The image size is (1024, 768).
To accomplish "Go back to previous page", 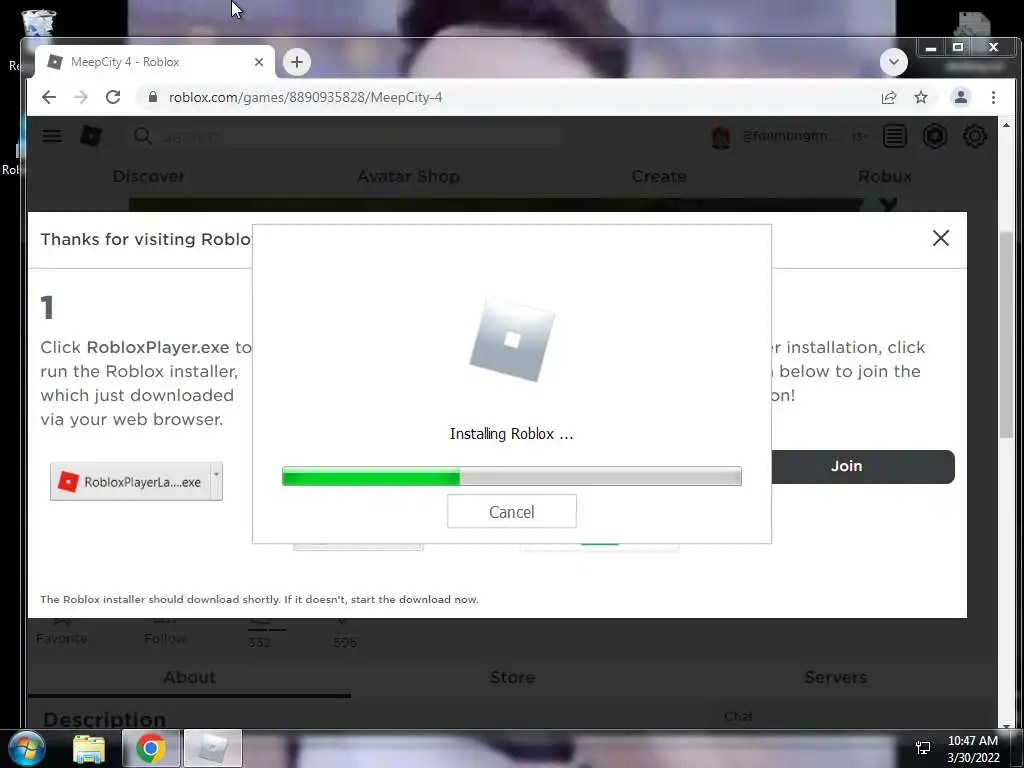I will [49, 97].
